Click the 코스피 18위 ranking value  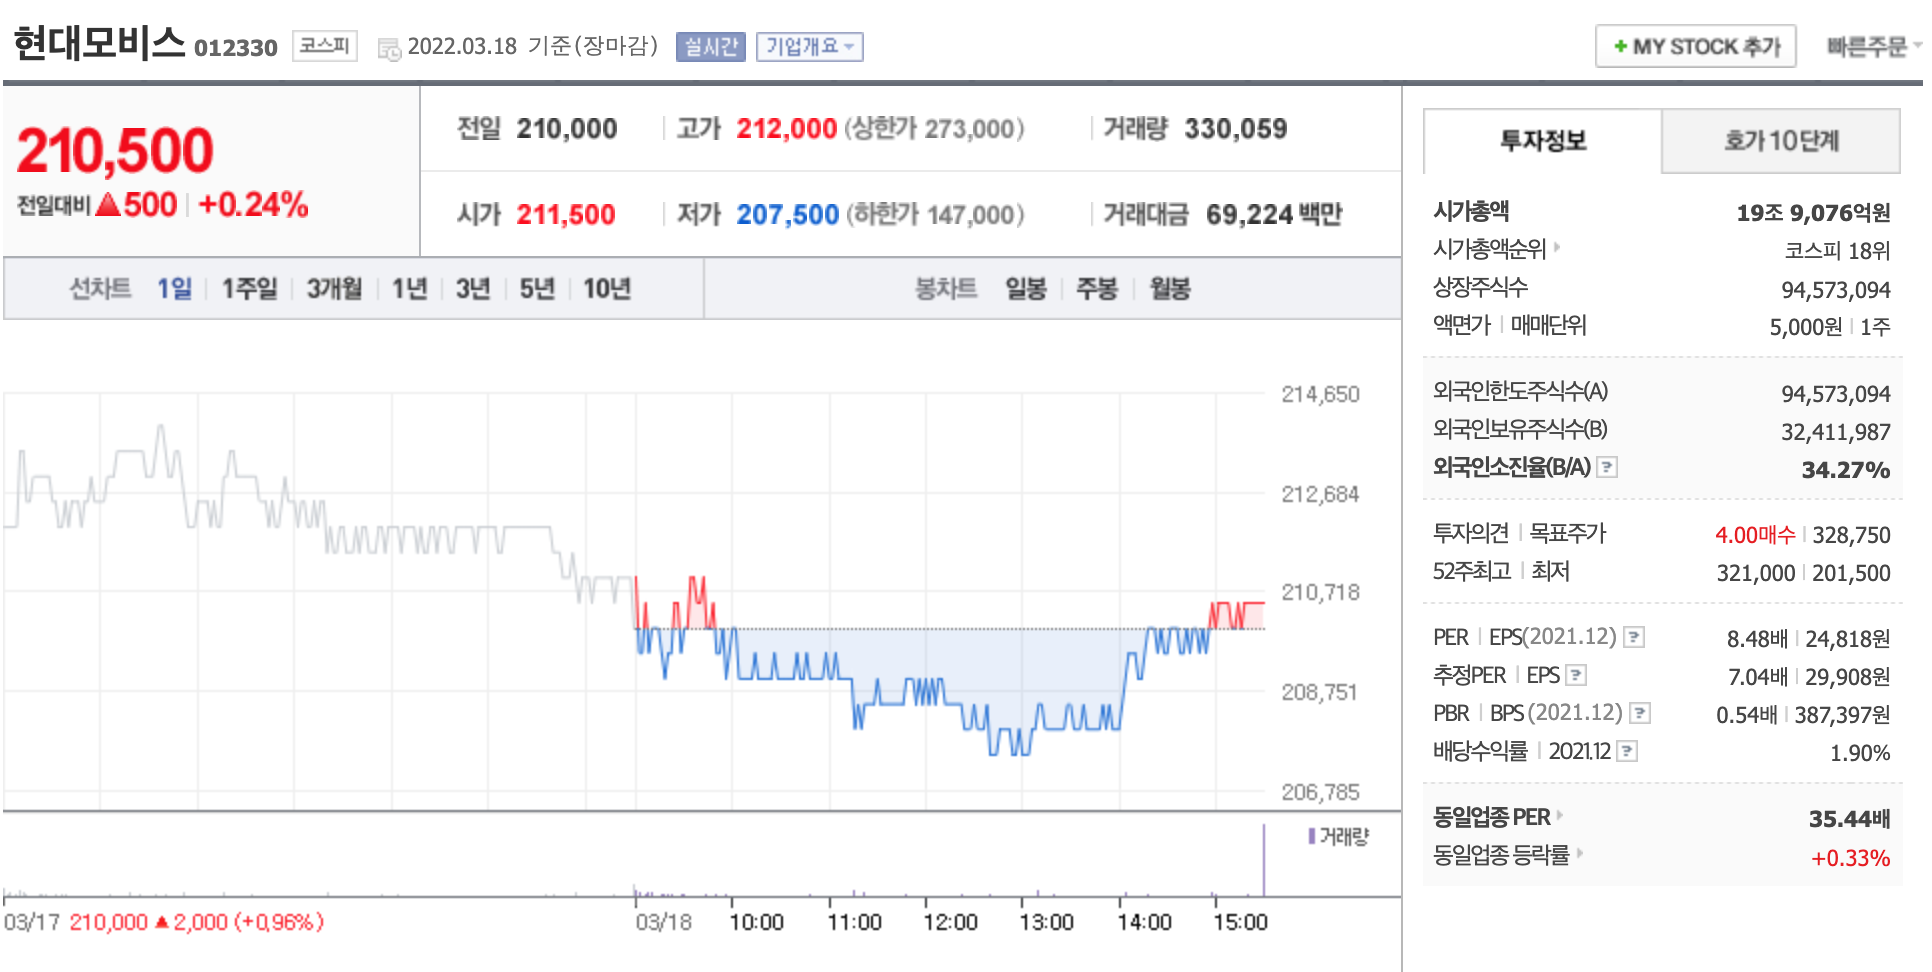click(x=1838, y=251)
